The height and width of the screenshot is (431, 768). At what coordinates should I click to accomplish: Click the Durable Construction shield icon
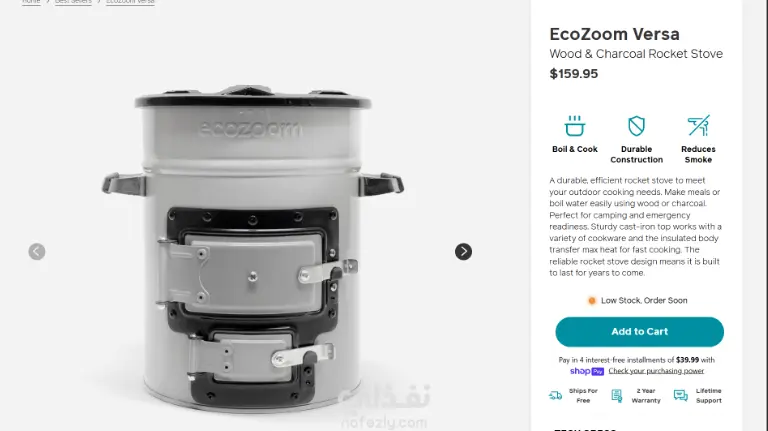pyautogui.click(x=636, y=126)
